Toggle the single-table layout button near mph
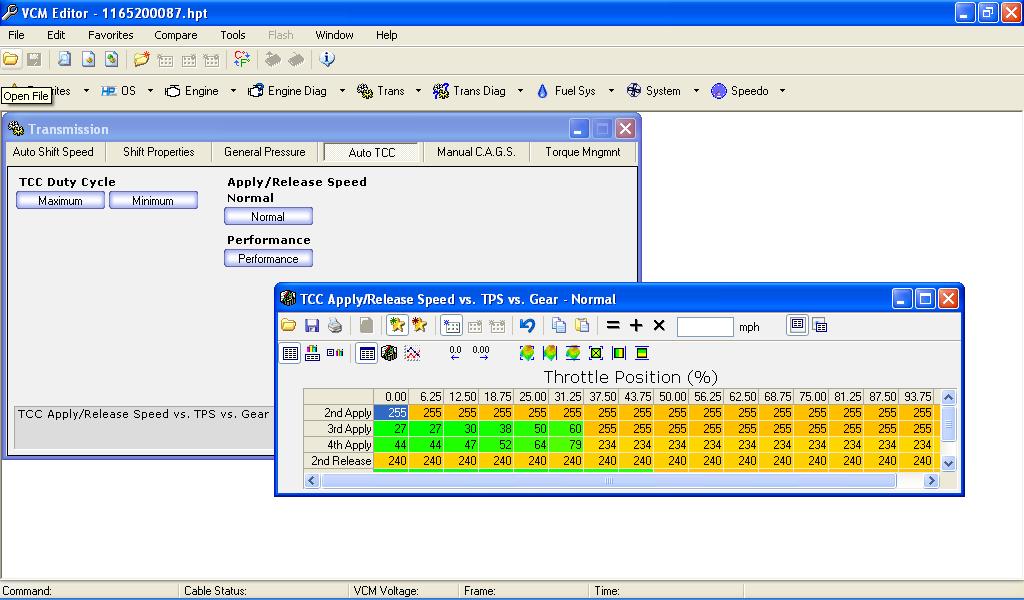Screen dimensions: 1024x600 (x=797, y=325)
